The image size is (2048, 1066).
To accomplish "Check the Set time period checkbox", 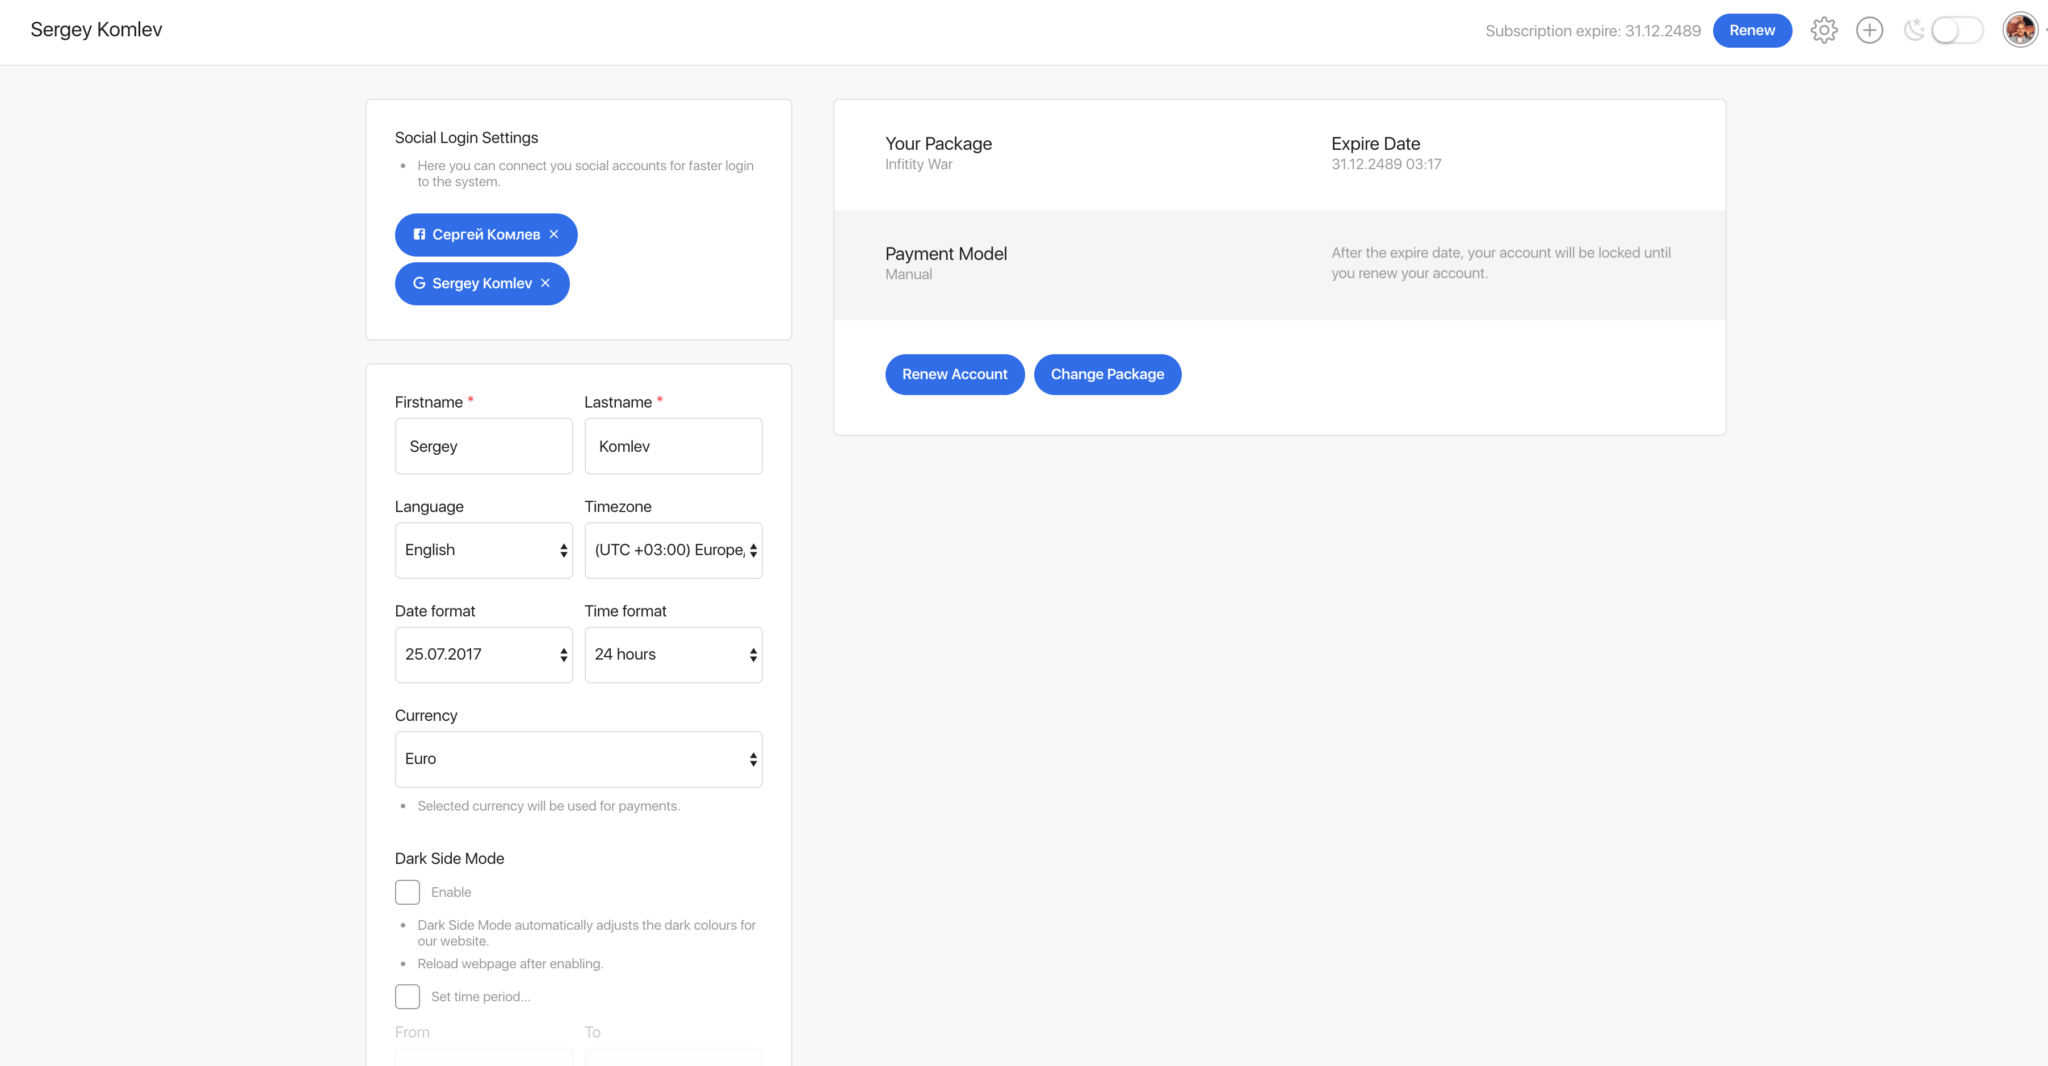I will (x=407, y=997).
